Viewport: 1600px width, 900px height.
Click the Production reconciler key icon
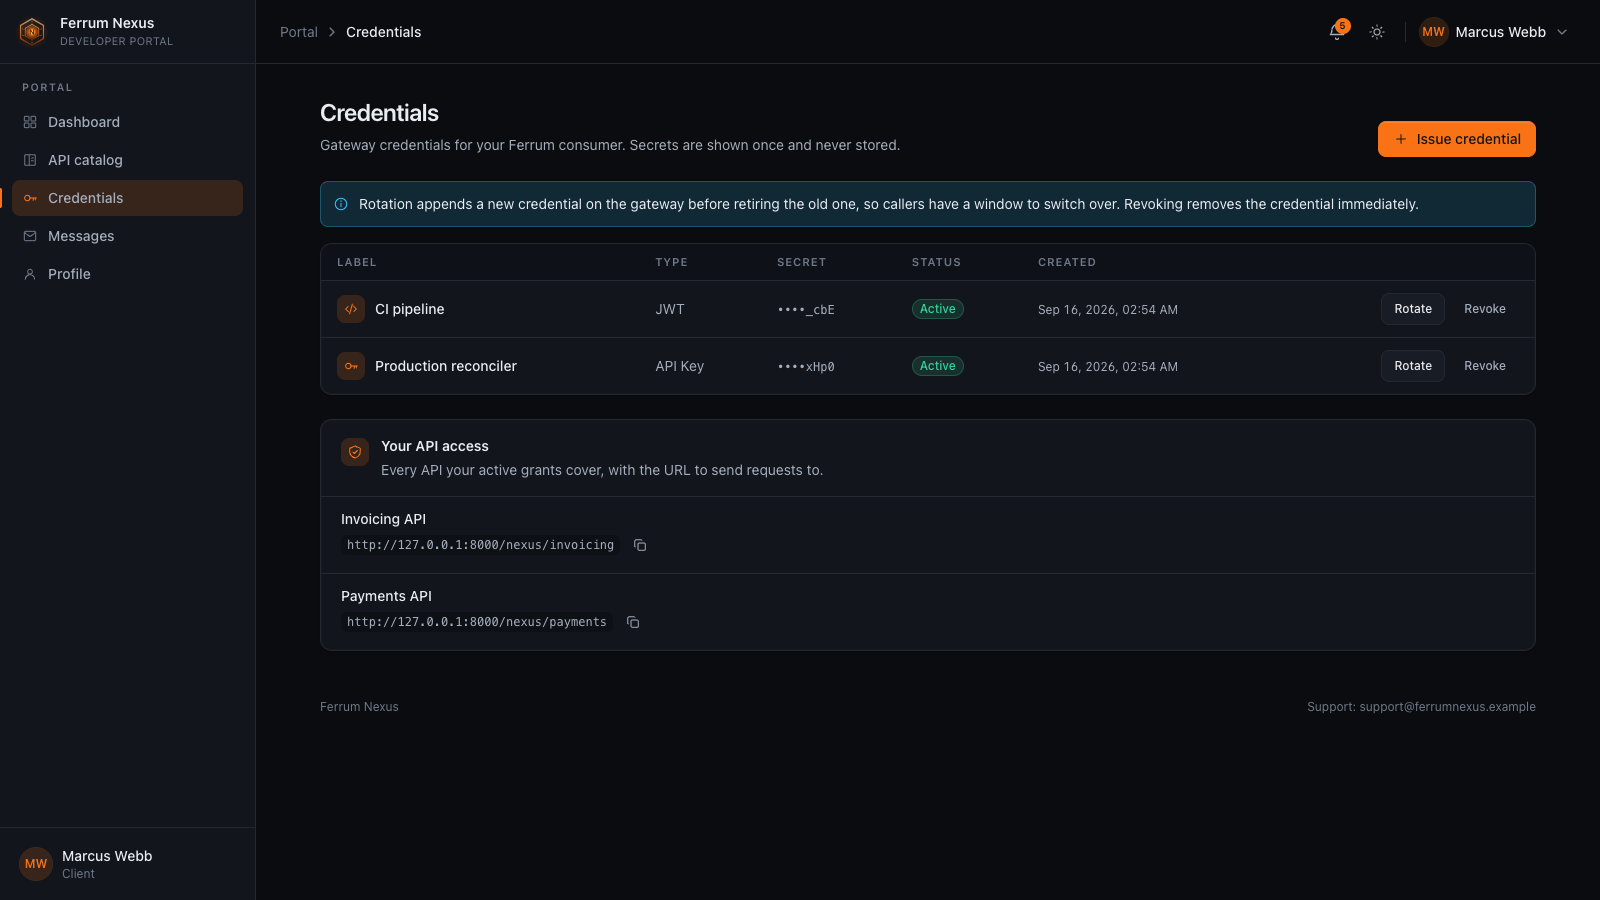click(351, 366)
